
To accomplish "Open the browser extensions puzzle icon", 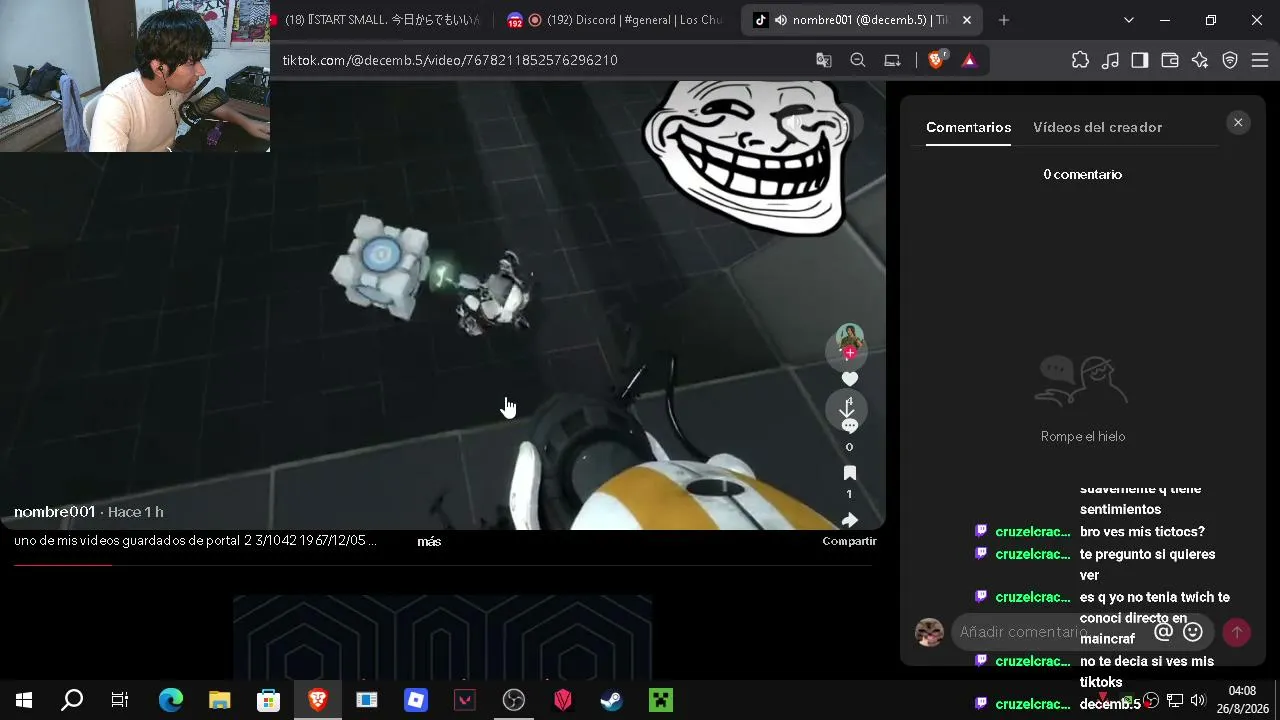I will pyautogui.click(x=1080, y=60).
